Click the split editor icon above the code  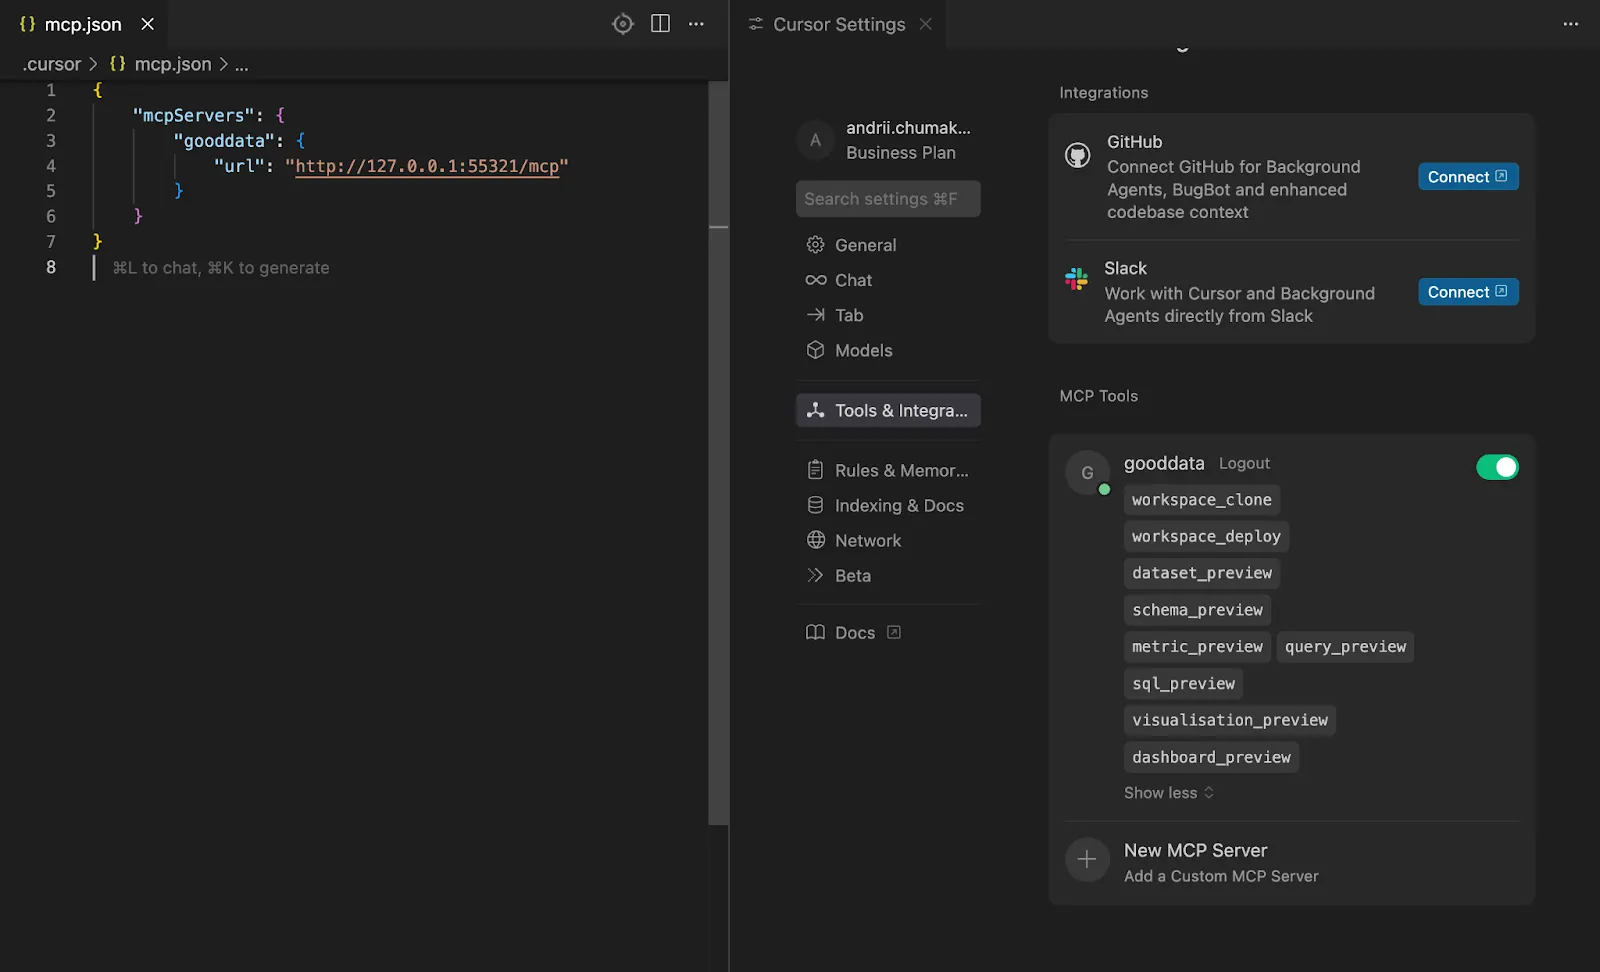pyautogui.click(x=660, y=23)
